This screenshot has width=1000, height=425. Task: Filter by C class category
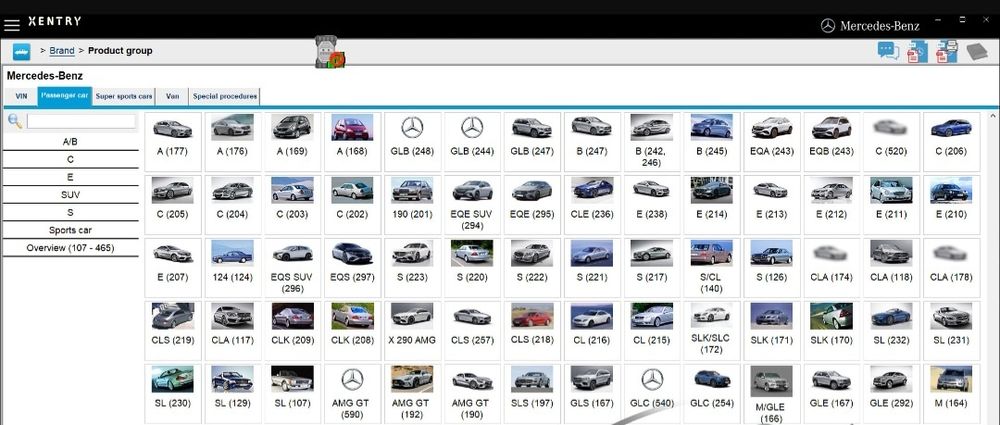point(70,160)
